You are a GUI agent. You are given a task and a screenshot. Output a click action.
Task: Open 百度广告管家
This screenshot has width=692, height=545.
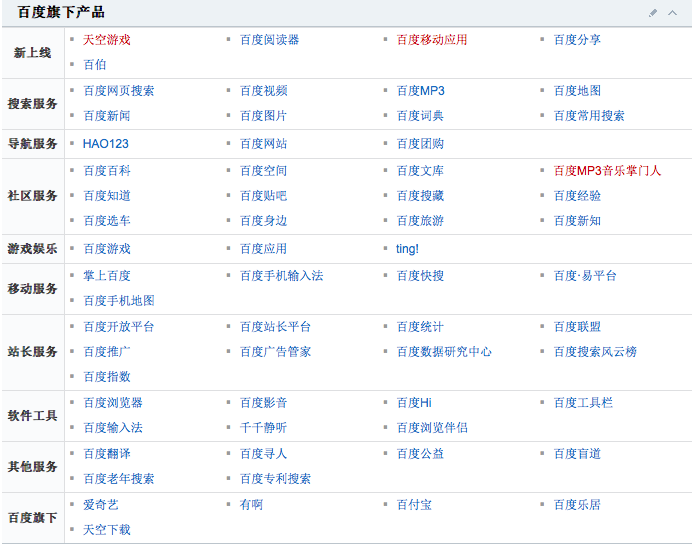(275, 352)
